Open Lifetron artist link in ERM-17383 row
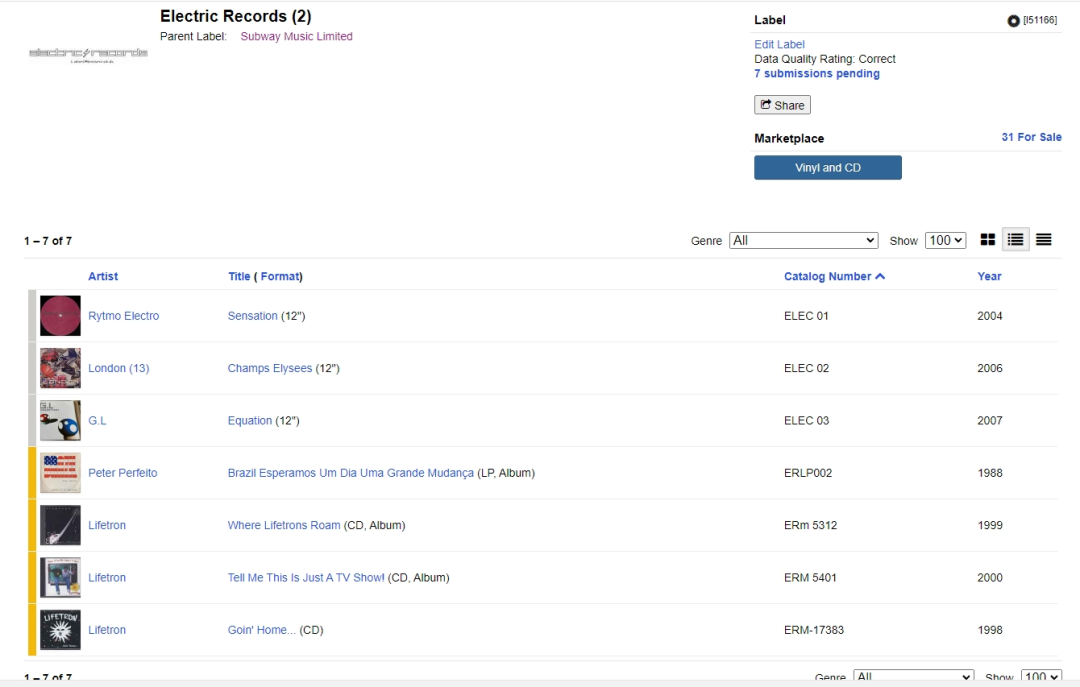Image resolution: width=1080 pixels, height=687 pixels. pyautogui.click(x=107, y=630)
